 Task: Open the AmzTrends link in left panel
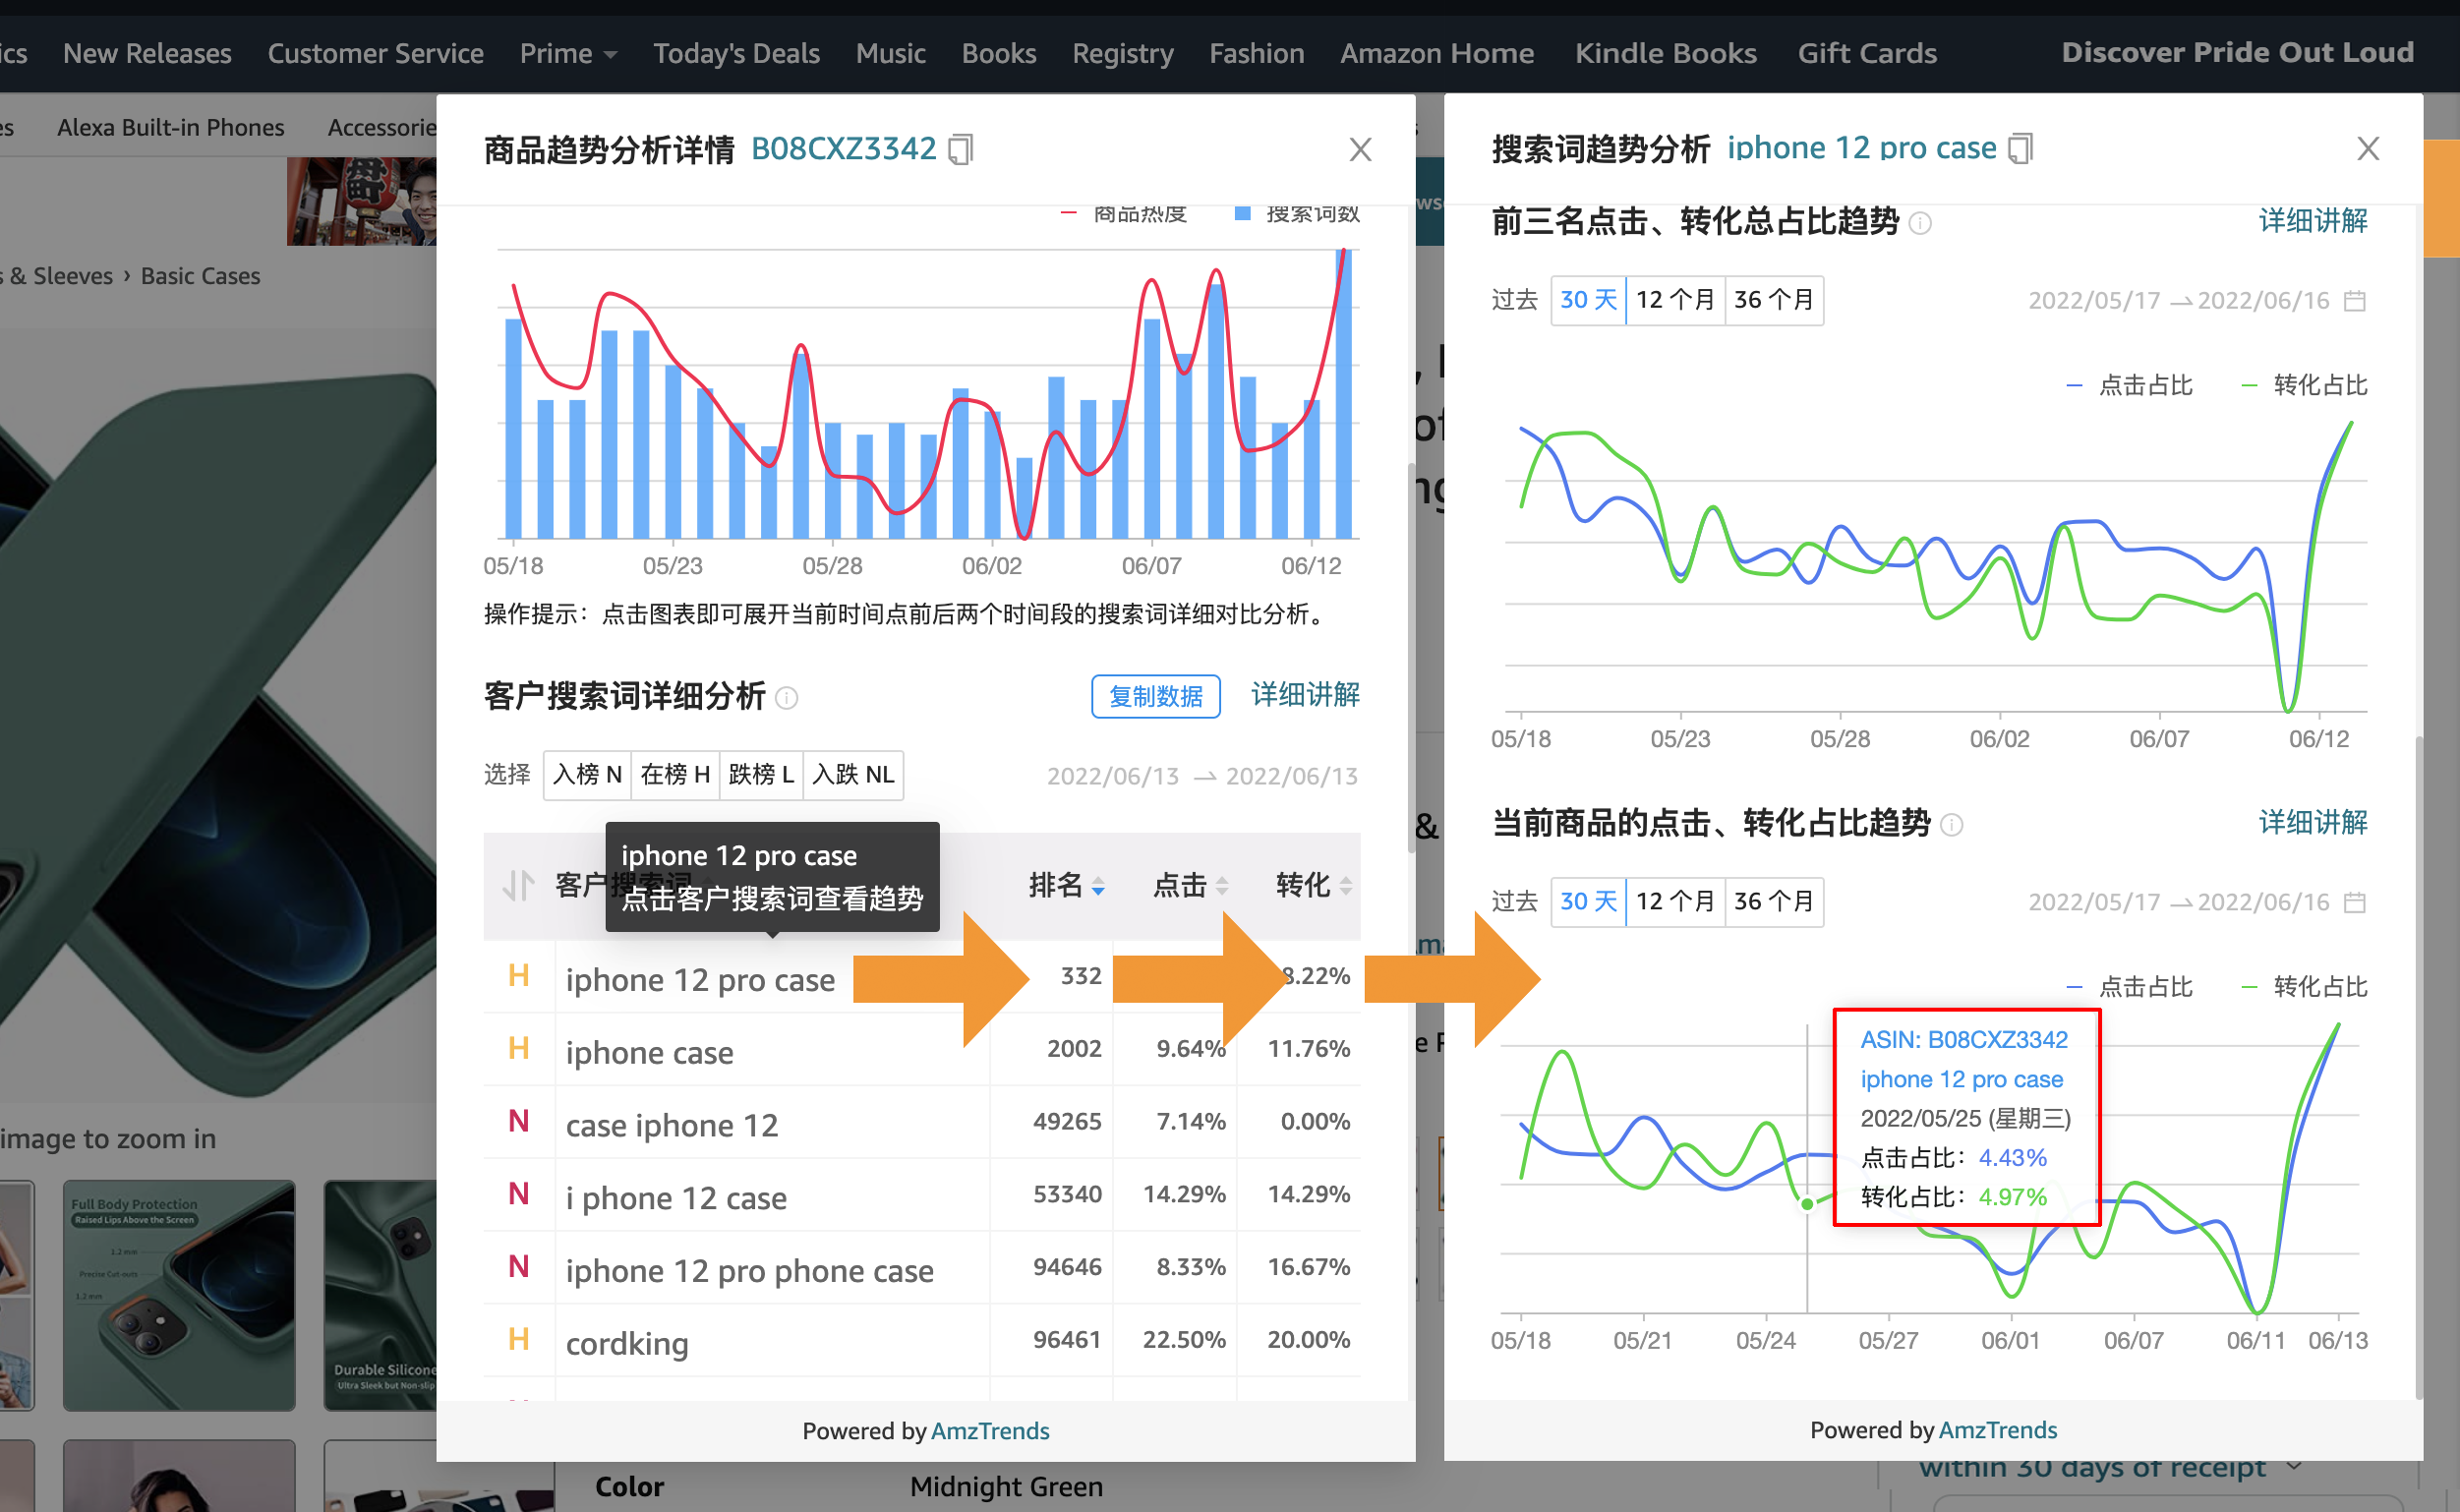coord(990,1431)
